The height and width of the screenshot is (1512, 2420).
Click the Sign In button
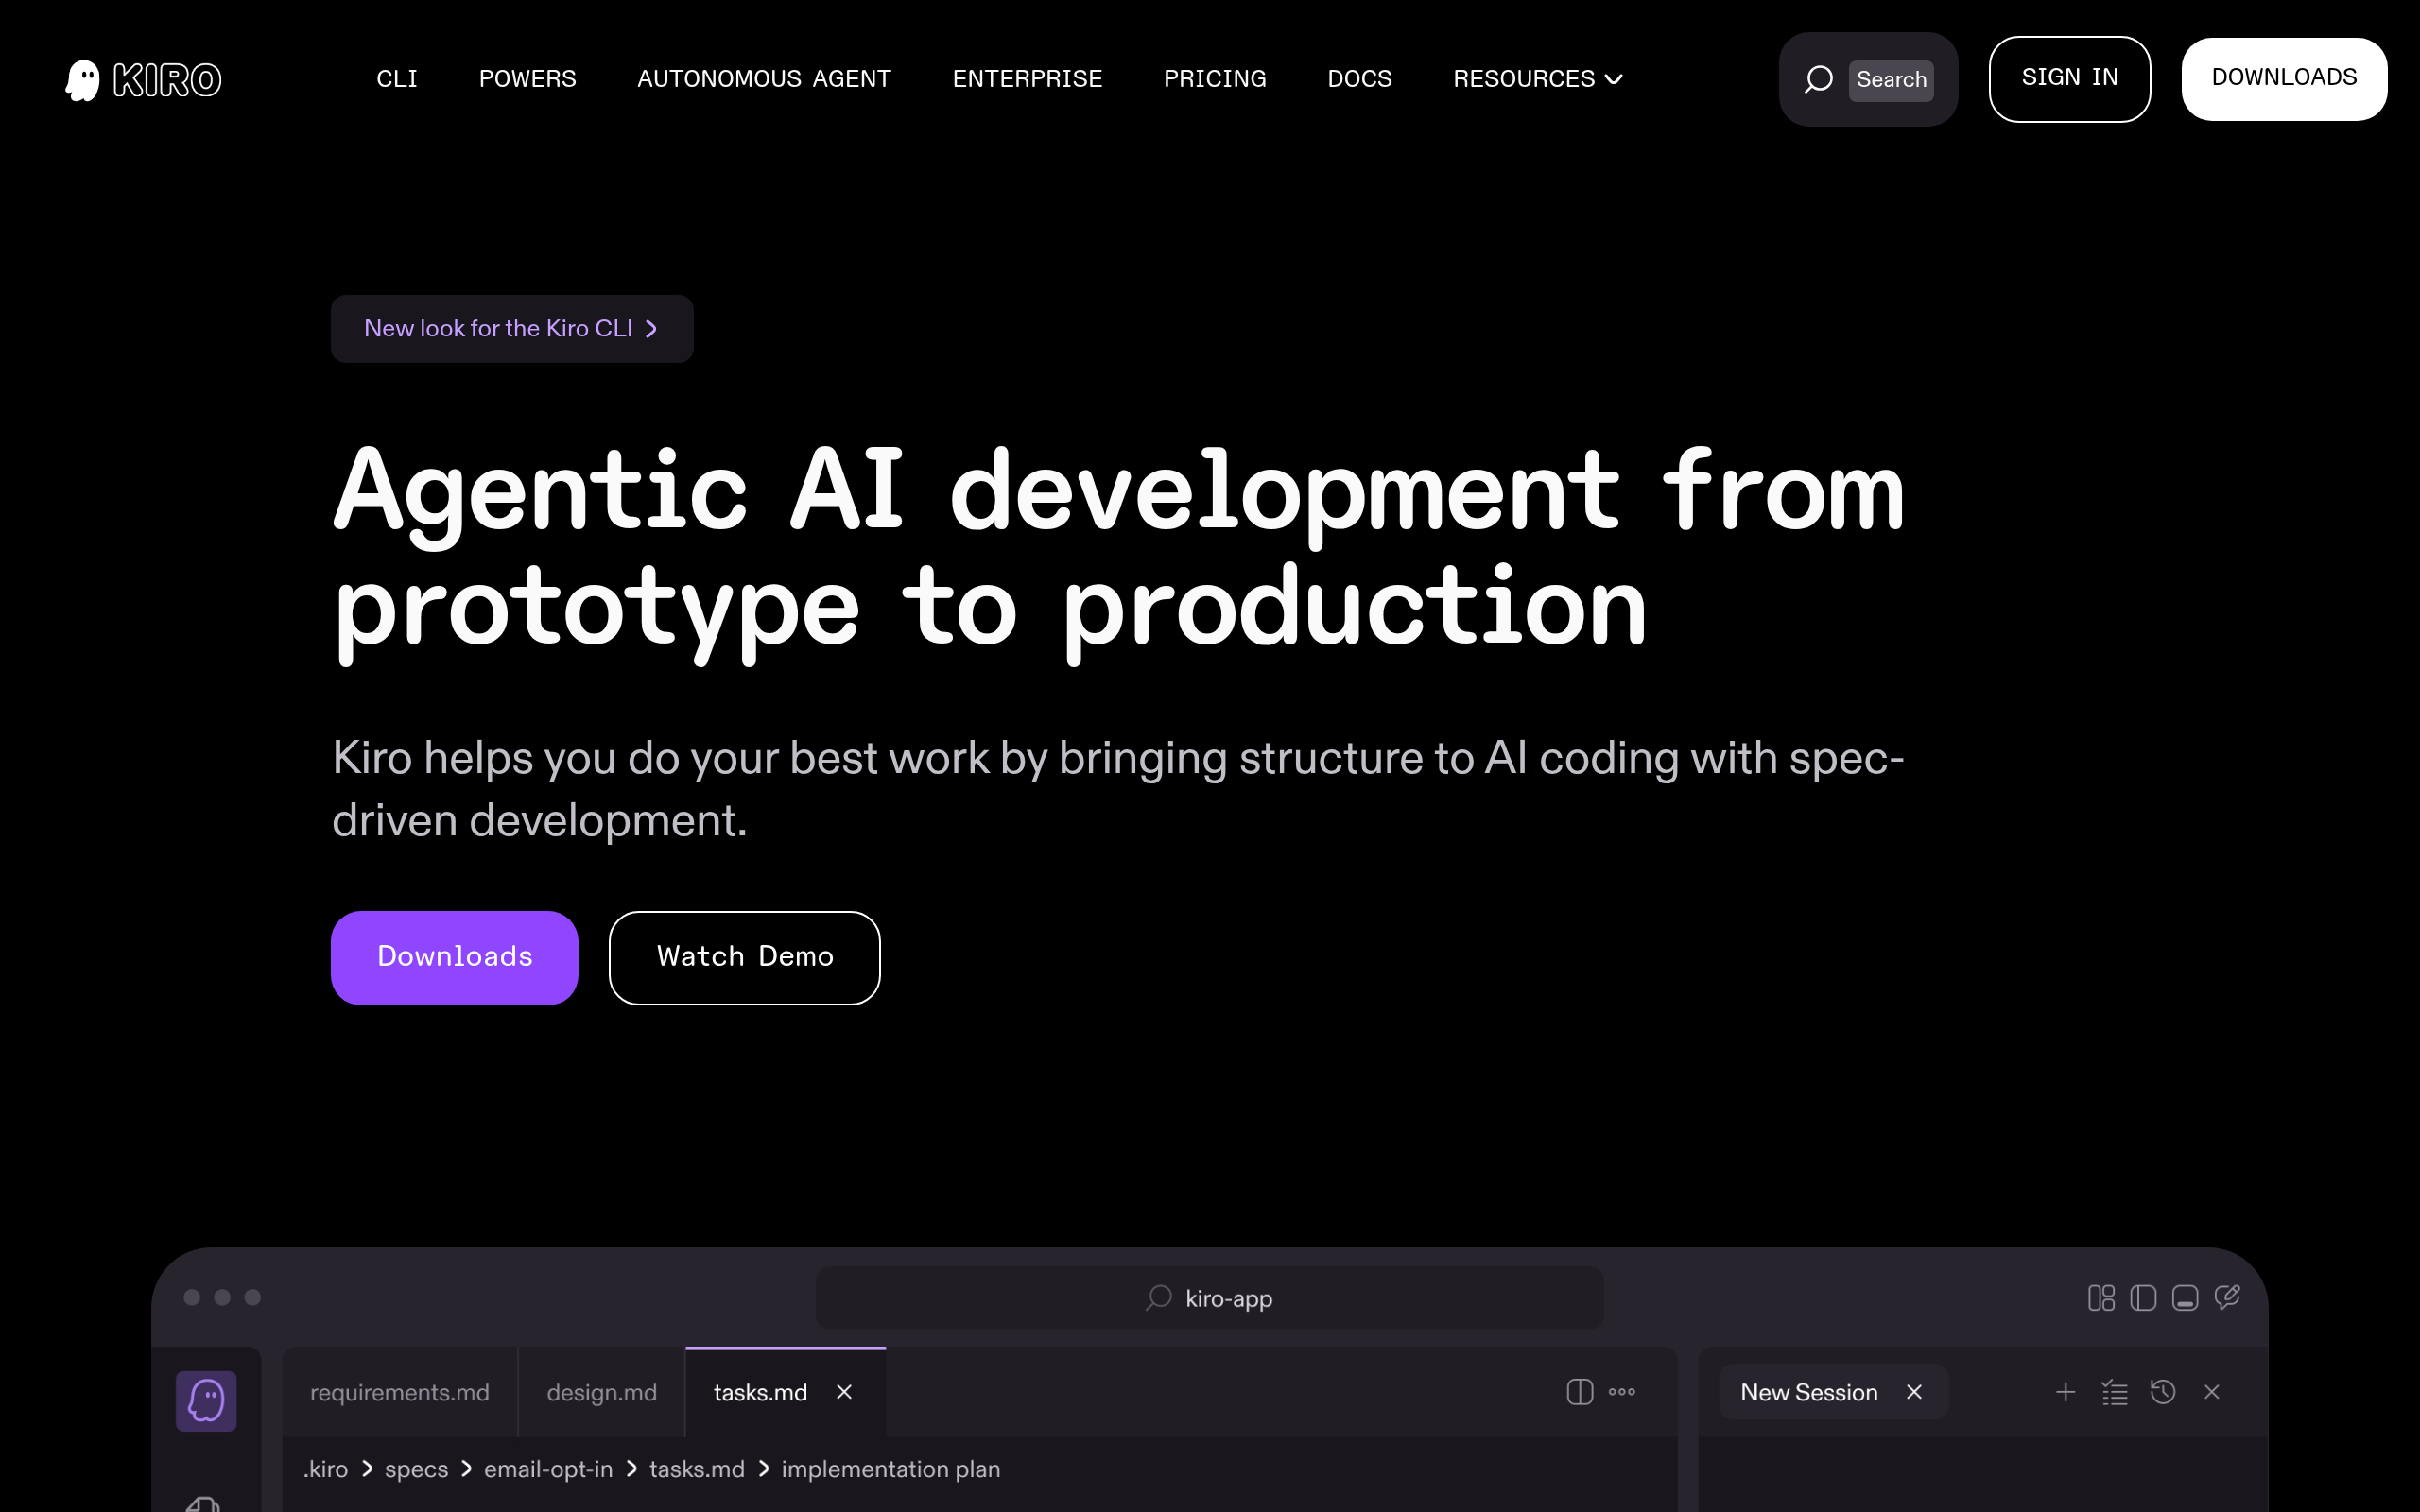tap(2069, 79)
